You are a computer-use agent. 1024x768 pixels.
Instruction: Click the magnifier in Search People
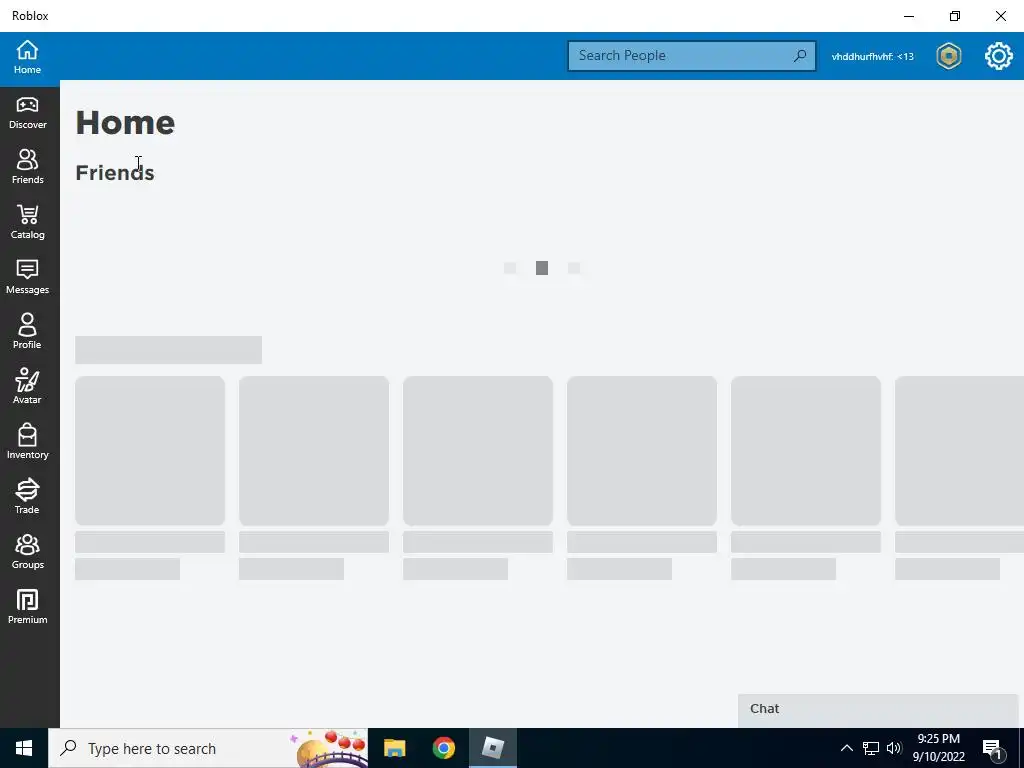(x=800, y=56)
